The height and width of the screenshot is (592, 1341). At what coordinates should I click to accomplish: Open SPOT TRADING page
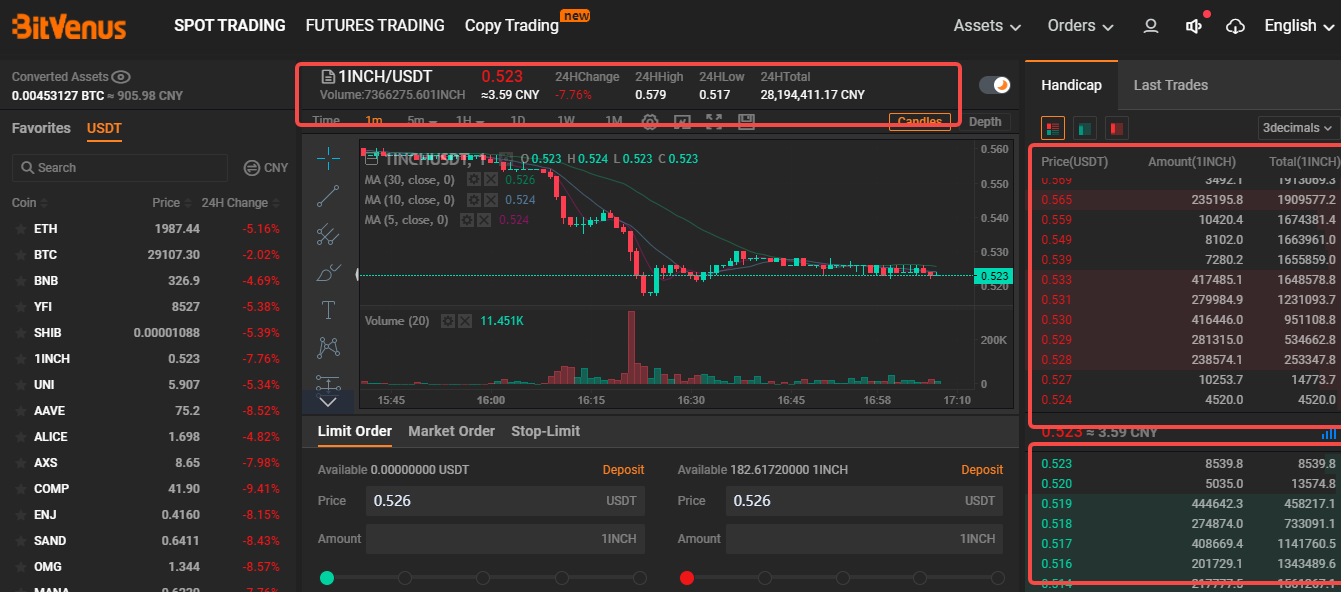coord(230,26)
